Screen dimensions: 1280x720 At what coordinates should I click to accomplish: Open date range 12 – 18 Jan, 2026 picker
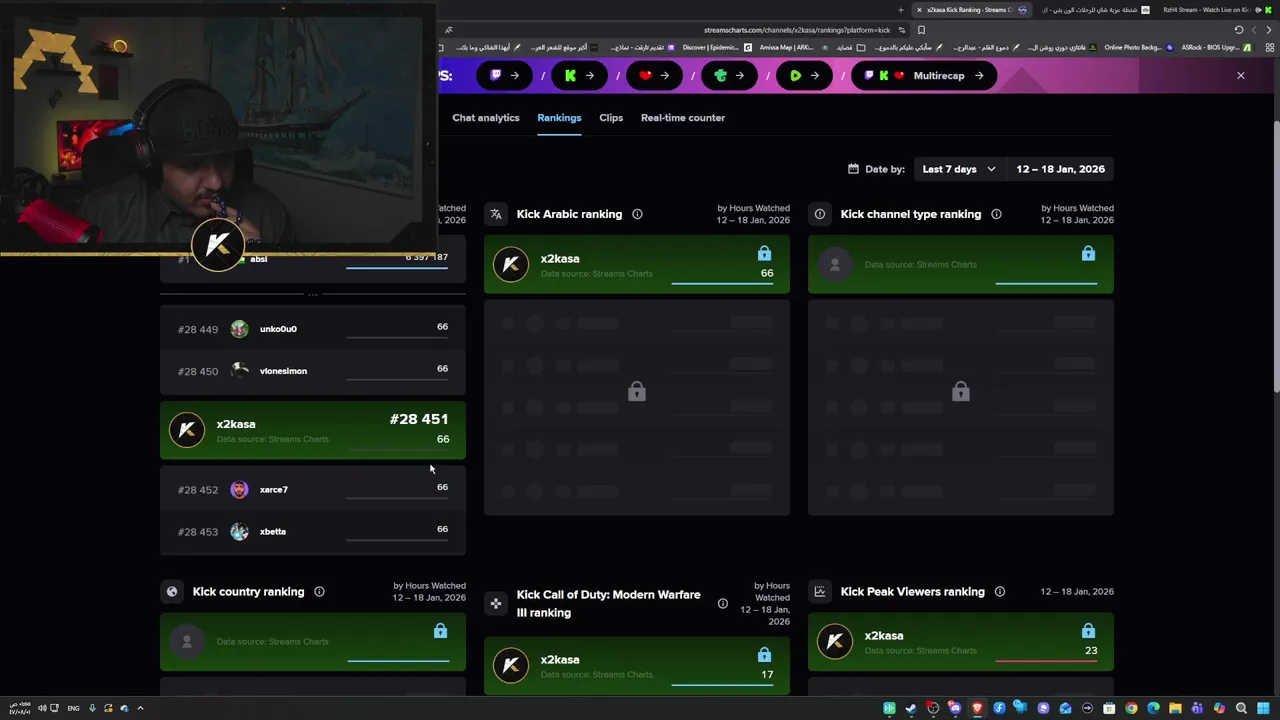pyautogui.click(x=1060, y=169)
